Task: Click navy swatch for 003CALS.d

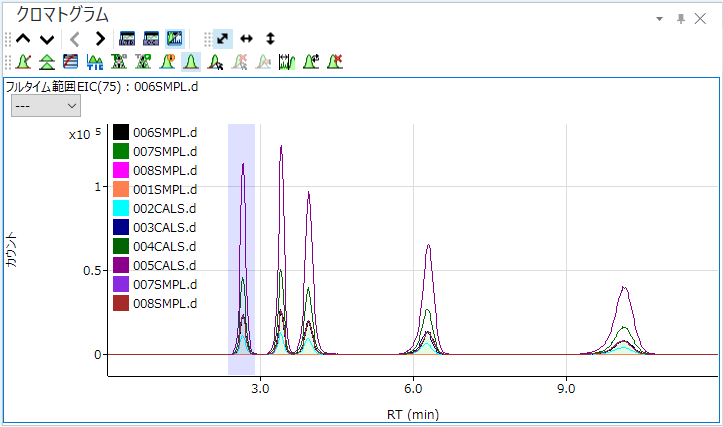Action: tap(121, 227)
